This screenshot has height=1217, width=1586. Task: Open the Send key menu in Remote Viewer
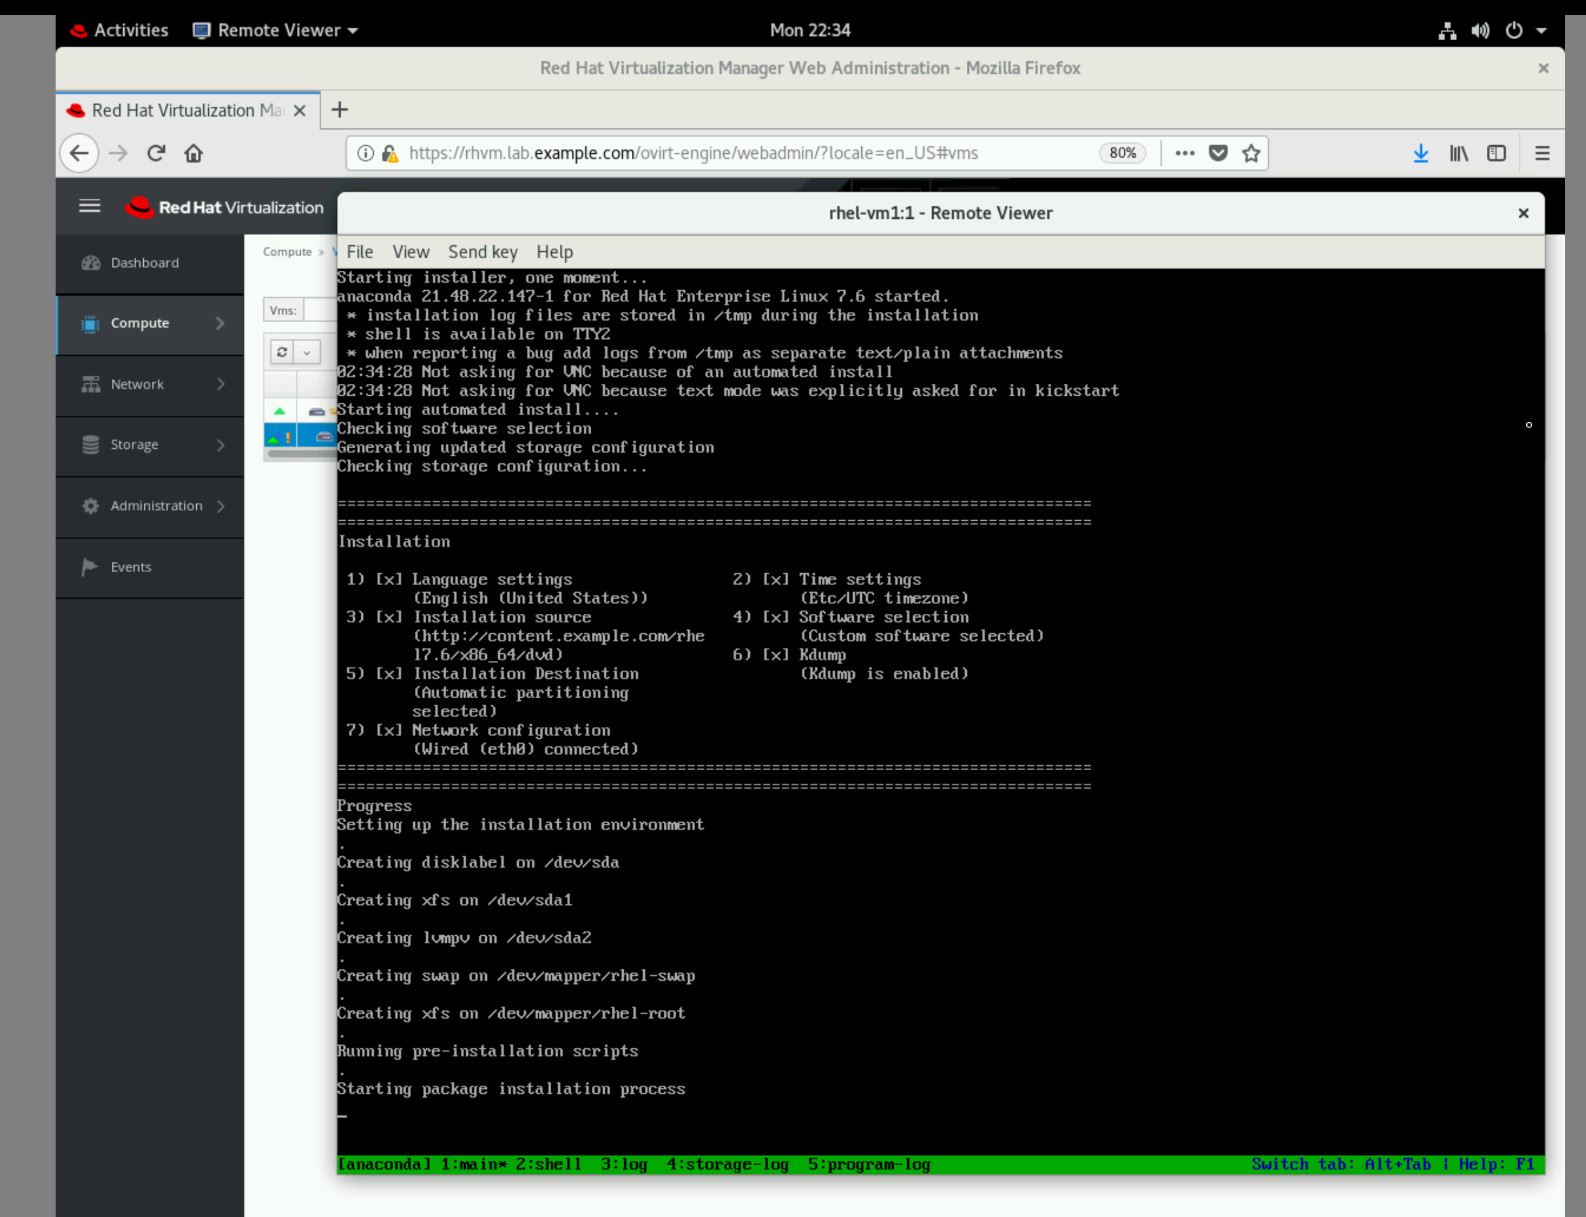pyautogui.click(x=483, y=252)
